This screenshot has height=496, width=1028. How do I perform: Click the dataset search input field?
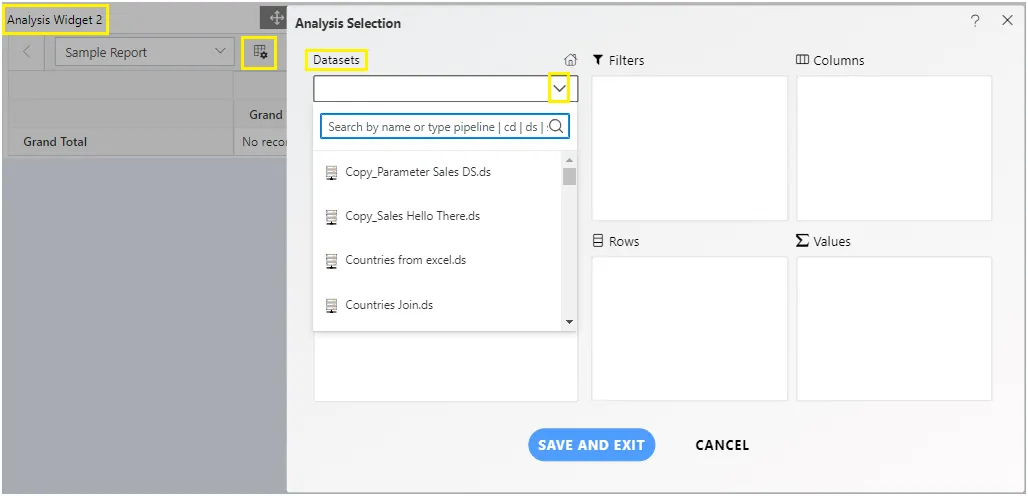click(437, 126)
